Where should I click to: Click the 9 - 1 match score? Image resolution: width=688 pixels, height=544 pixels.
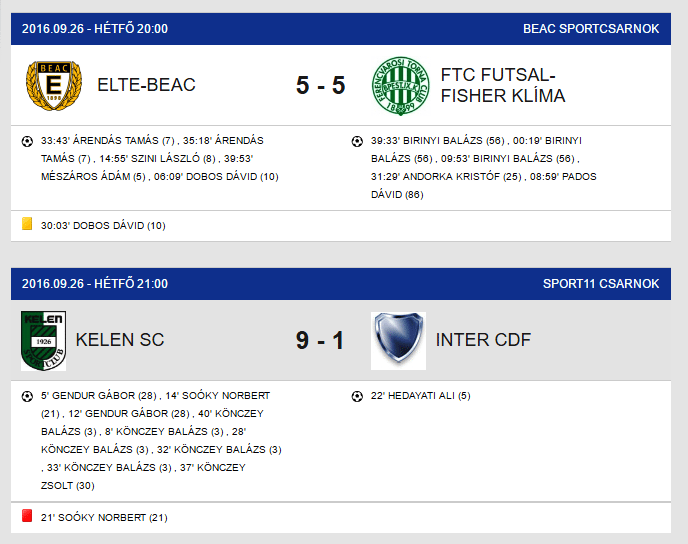click(x=320, y=340)
